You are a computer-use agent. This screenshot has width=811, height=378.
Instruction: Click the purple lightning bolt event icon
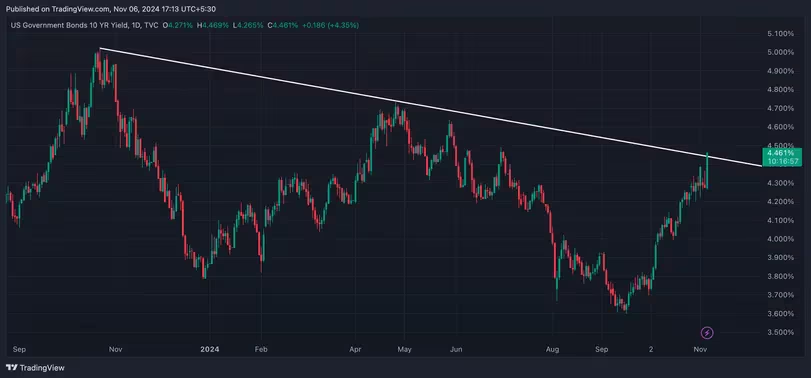click(707, 333)
